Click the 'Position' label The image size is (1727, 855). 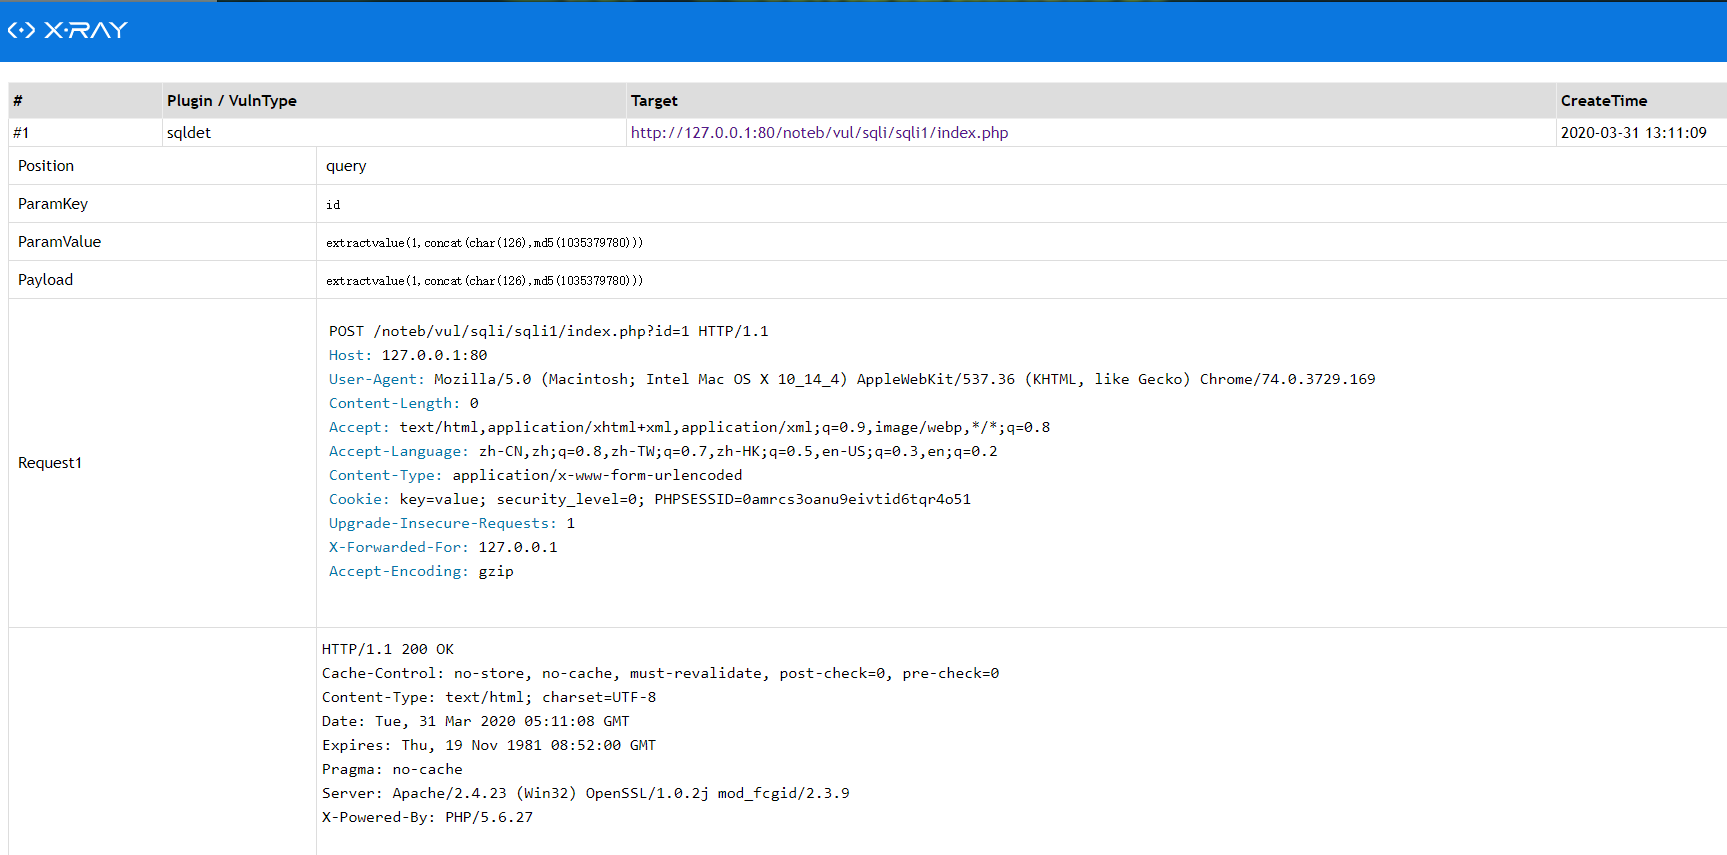pos(46,166)
